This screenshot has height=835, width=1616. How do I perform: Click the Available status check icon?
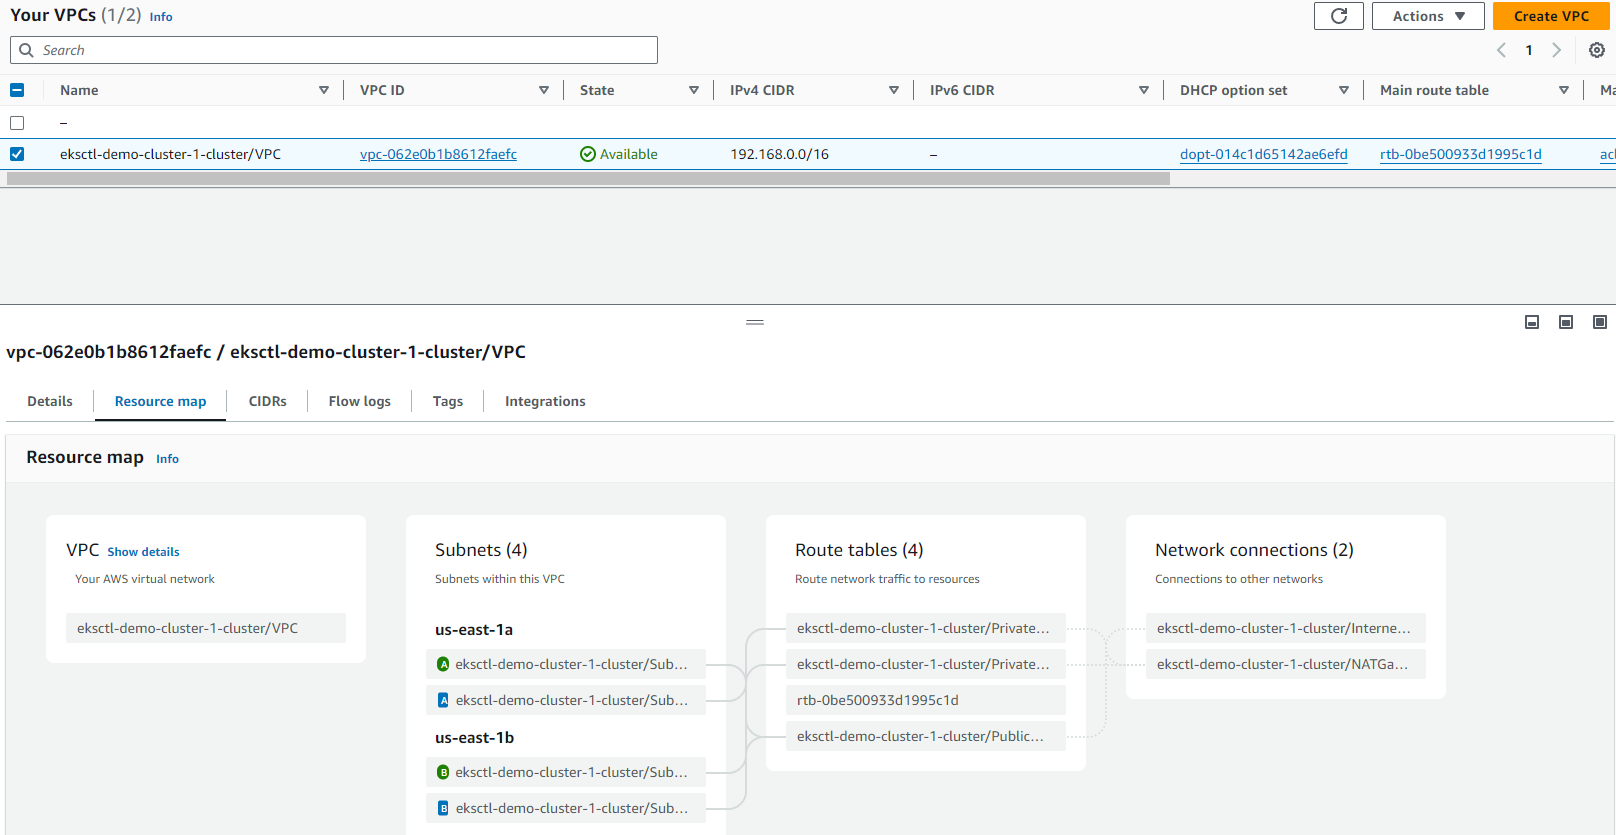pyautogui.click(x=588, y=154)
